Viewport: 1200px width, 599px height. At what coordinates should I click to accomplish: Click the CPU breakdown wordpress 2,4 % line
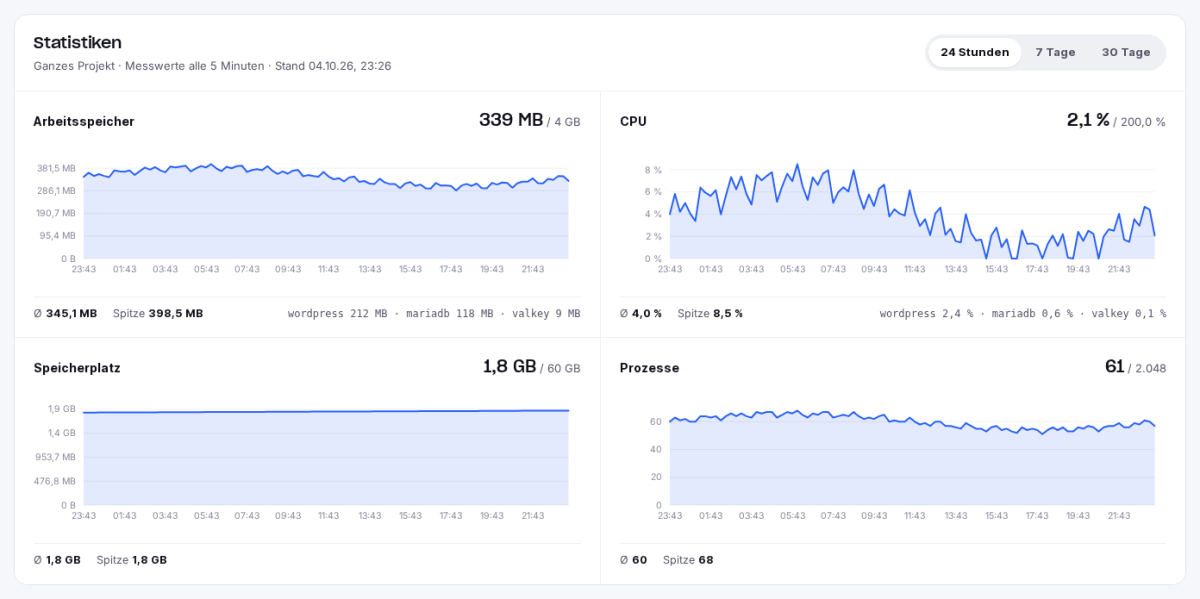[x=1023, y=313]
